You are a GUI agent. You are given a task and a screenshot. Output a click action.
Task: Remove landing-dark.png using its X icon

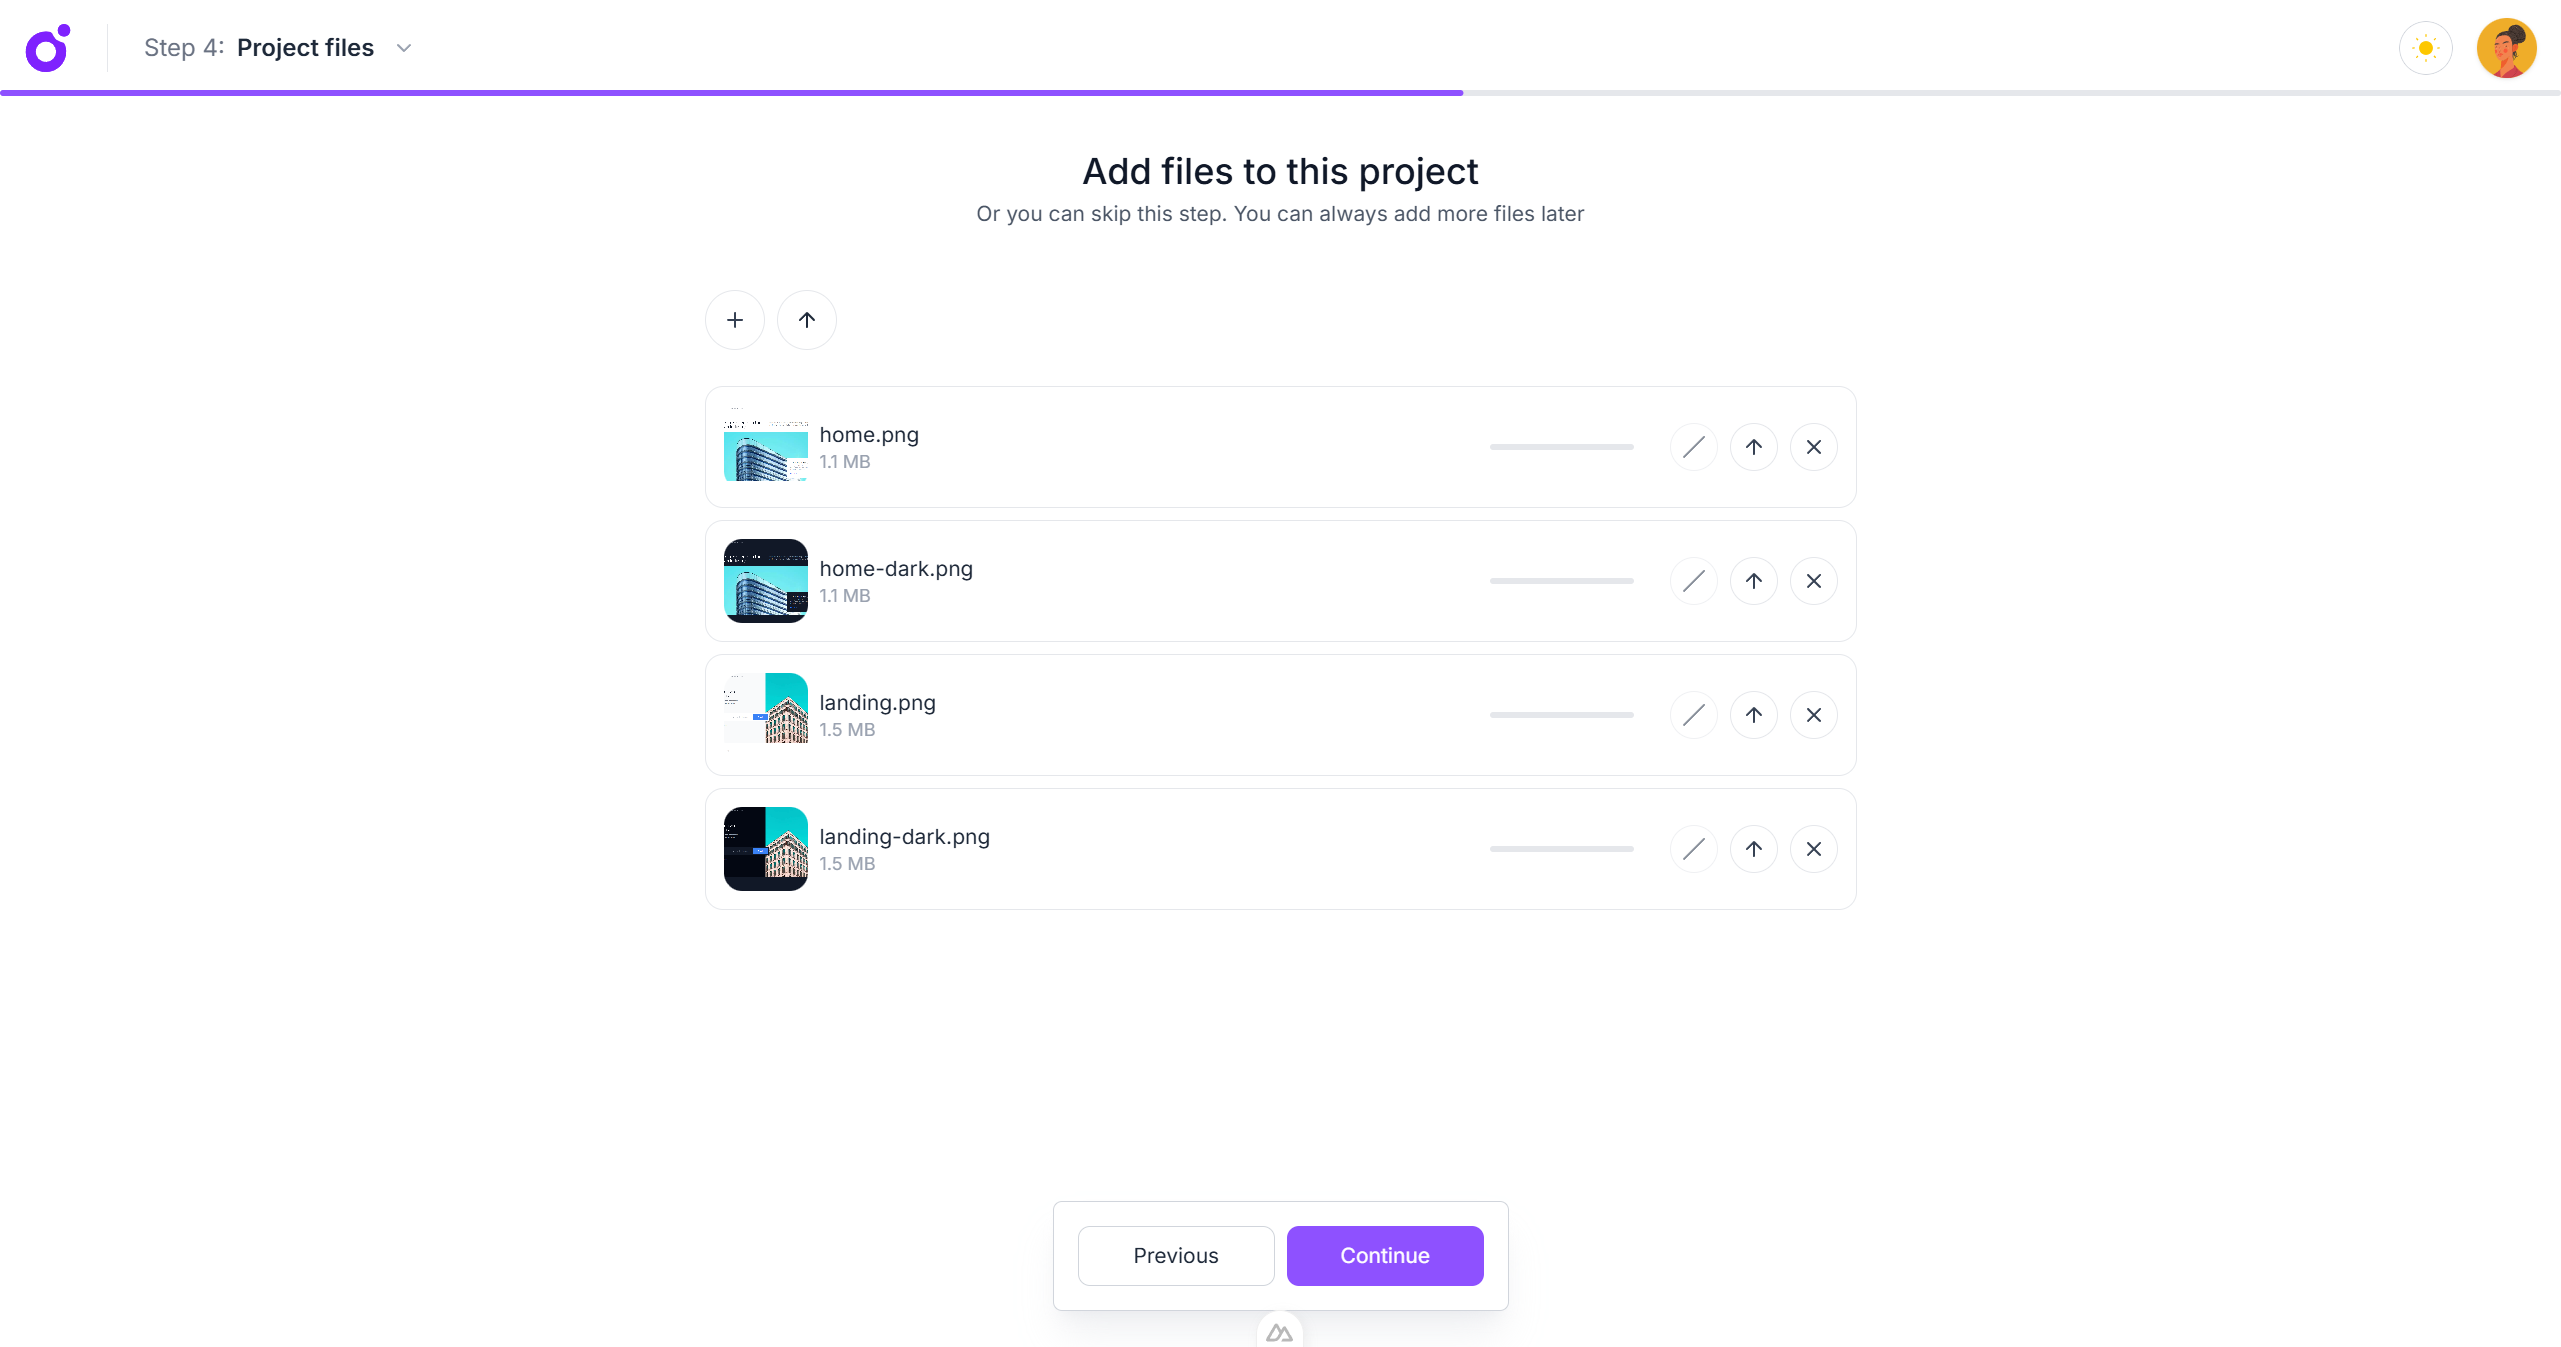pyautogui.click(x=1813, y=848)
